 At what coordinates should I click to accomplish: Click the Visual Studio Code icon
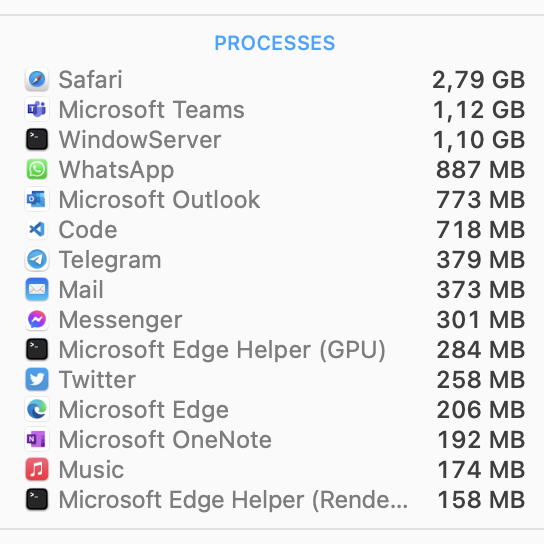37,229
